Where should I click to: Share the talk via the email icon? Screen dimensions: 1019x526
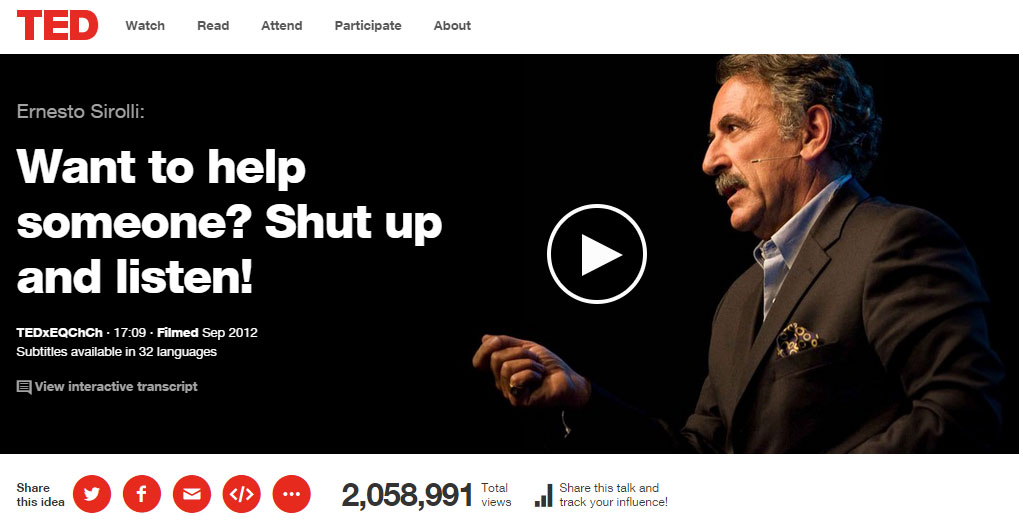(192, 494)
